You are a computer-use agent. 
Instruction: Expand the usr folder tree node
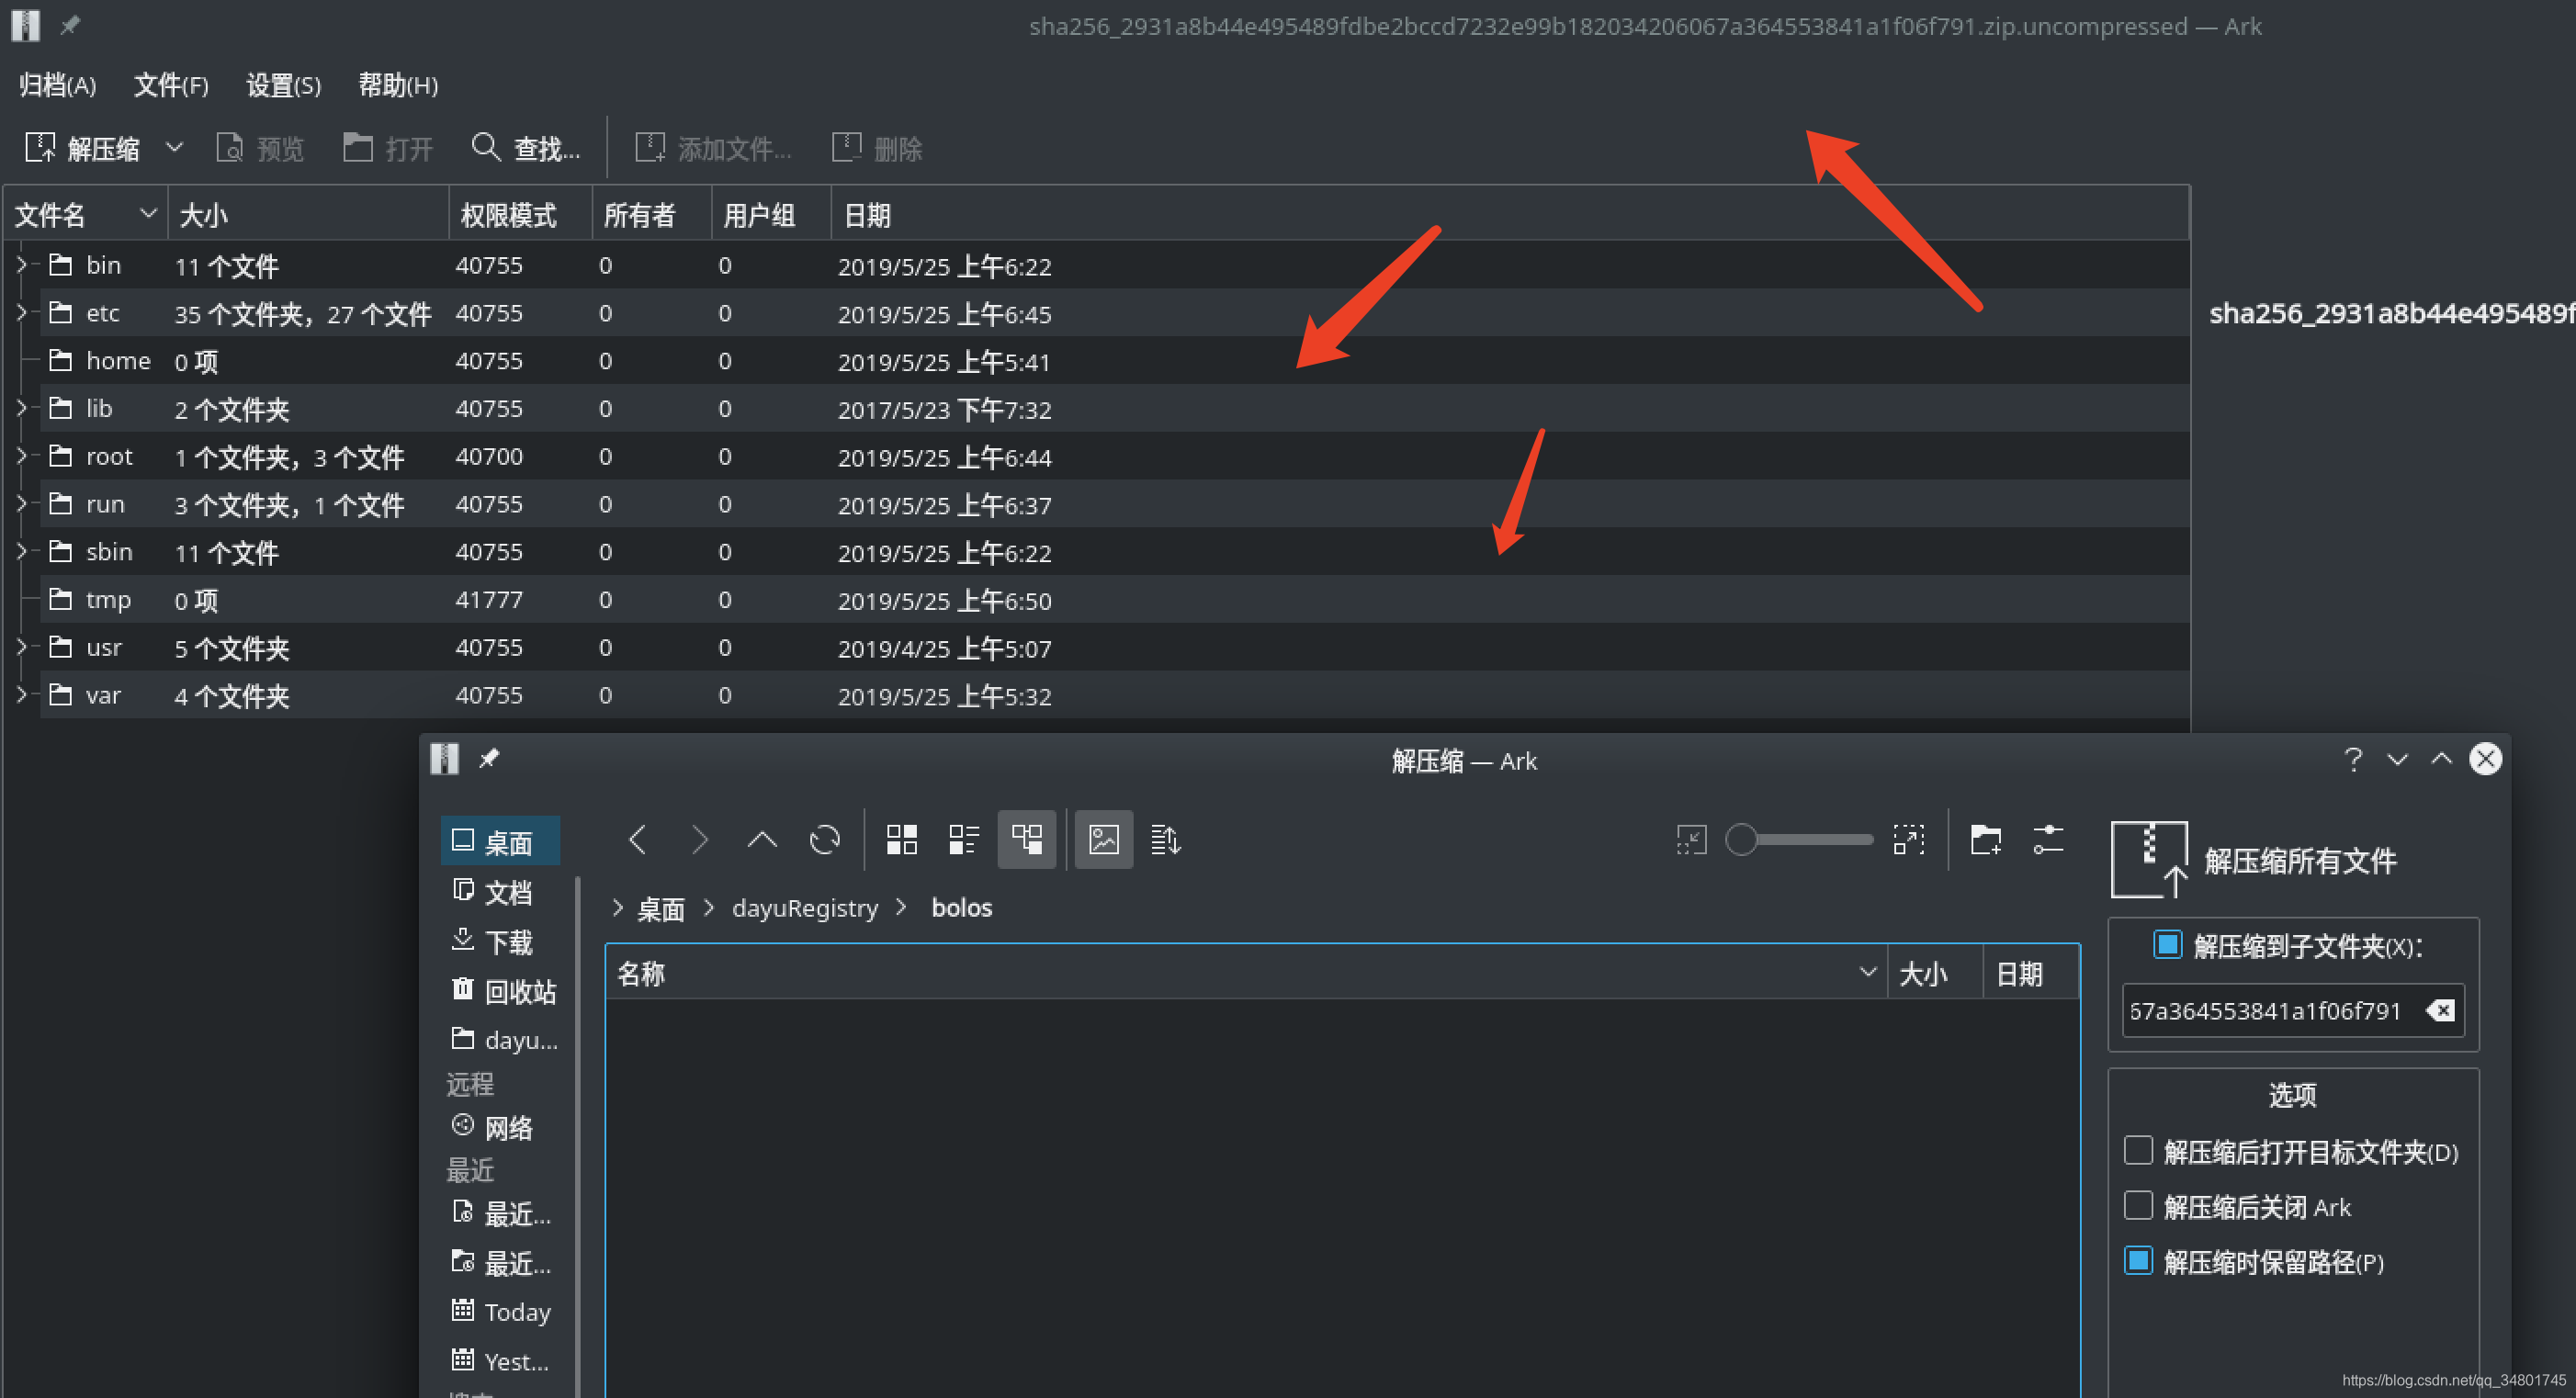click(x=21, y=647)
